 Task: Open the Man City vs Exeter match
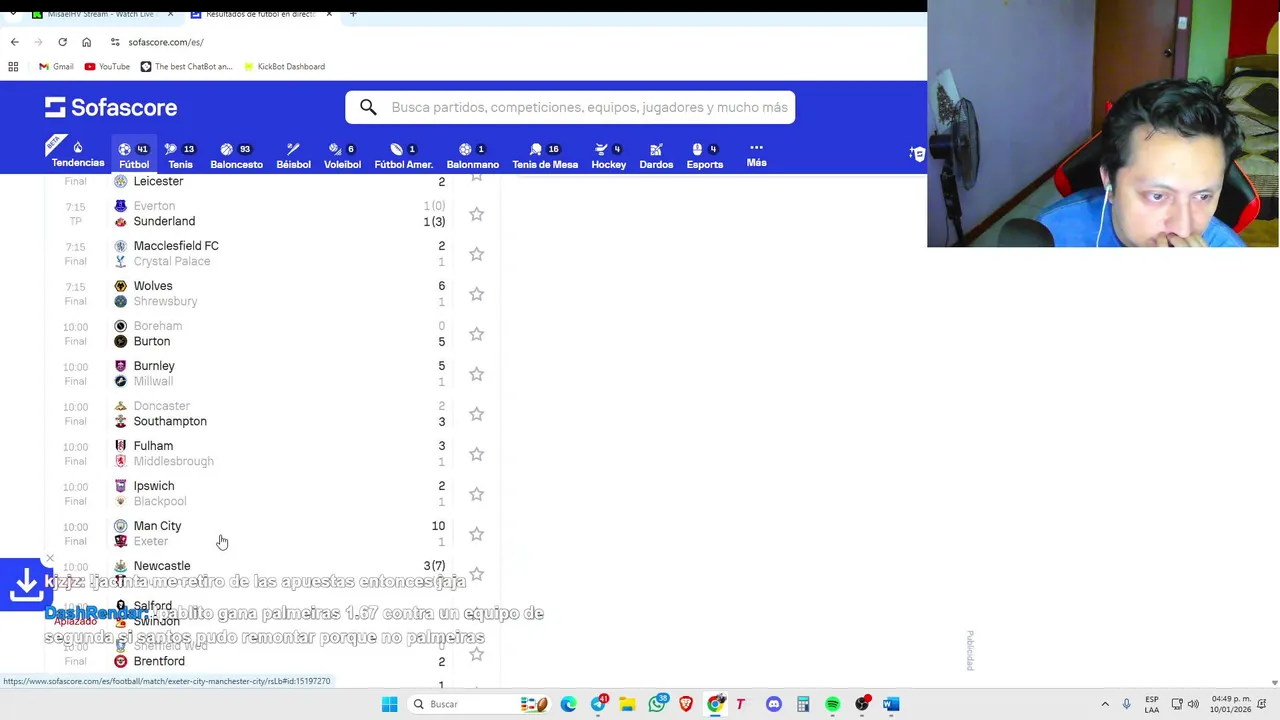272,534
